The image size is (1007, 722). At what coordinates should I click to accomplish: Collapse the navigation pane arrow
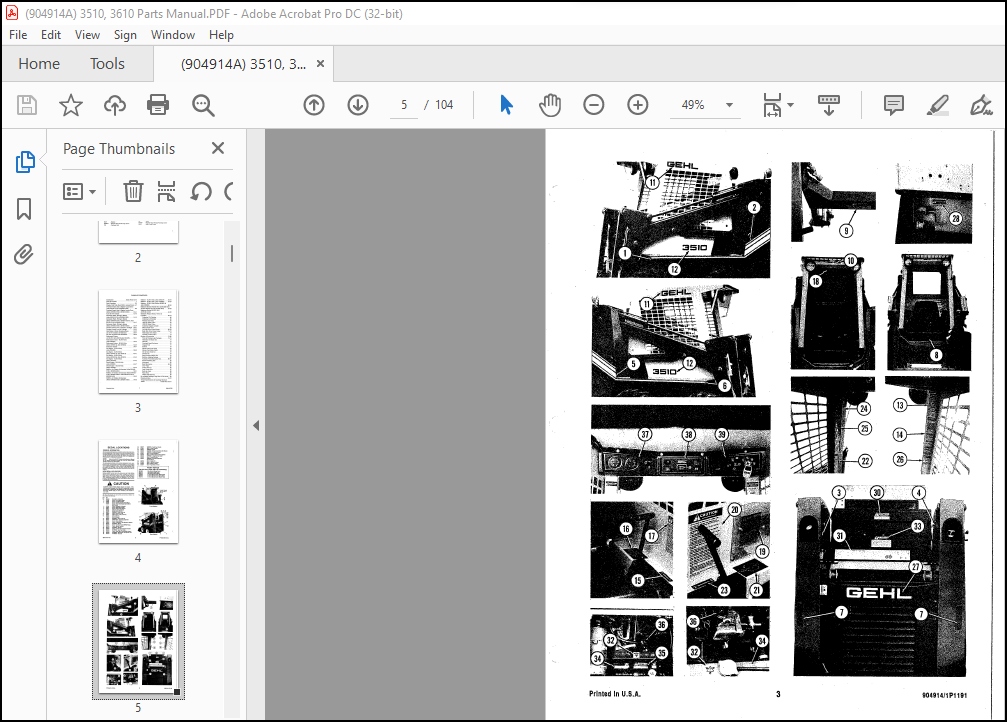click(256, 425)
